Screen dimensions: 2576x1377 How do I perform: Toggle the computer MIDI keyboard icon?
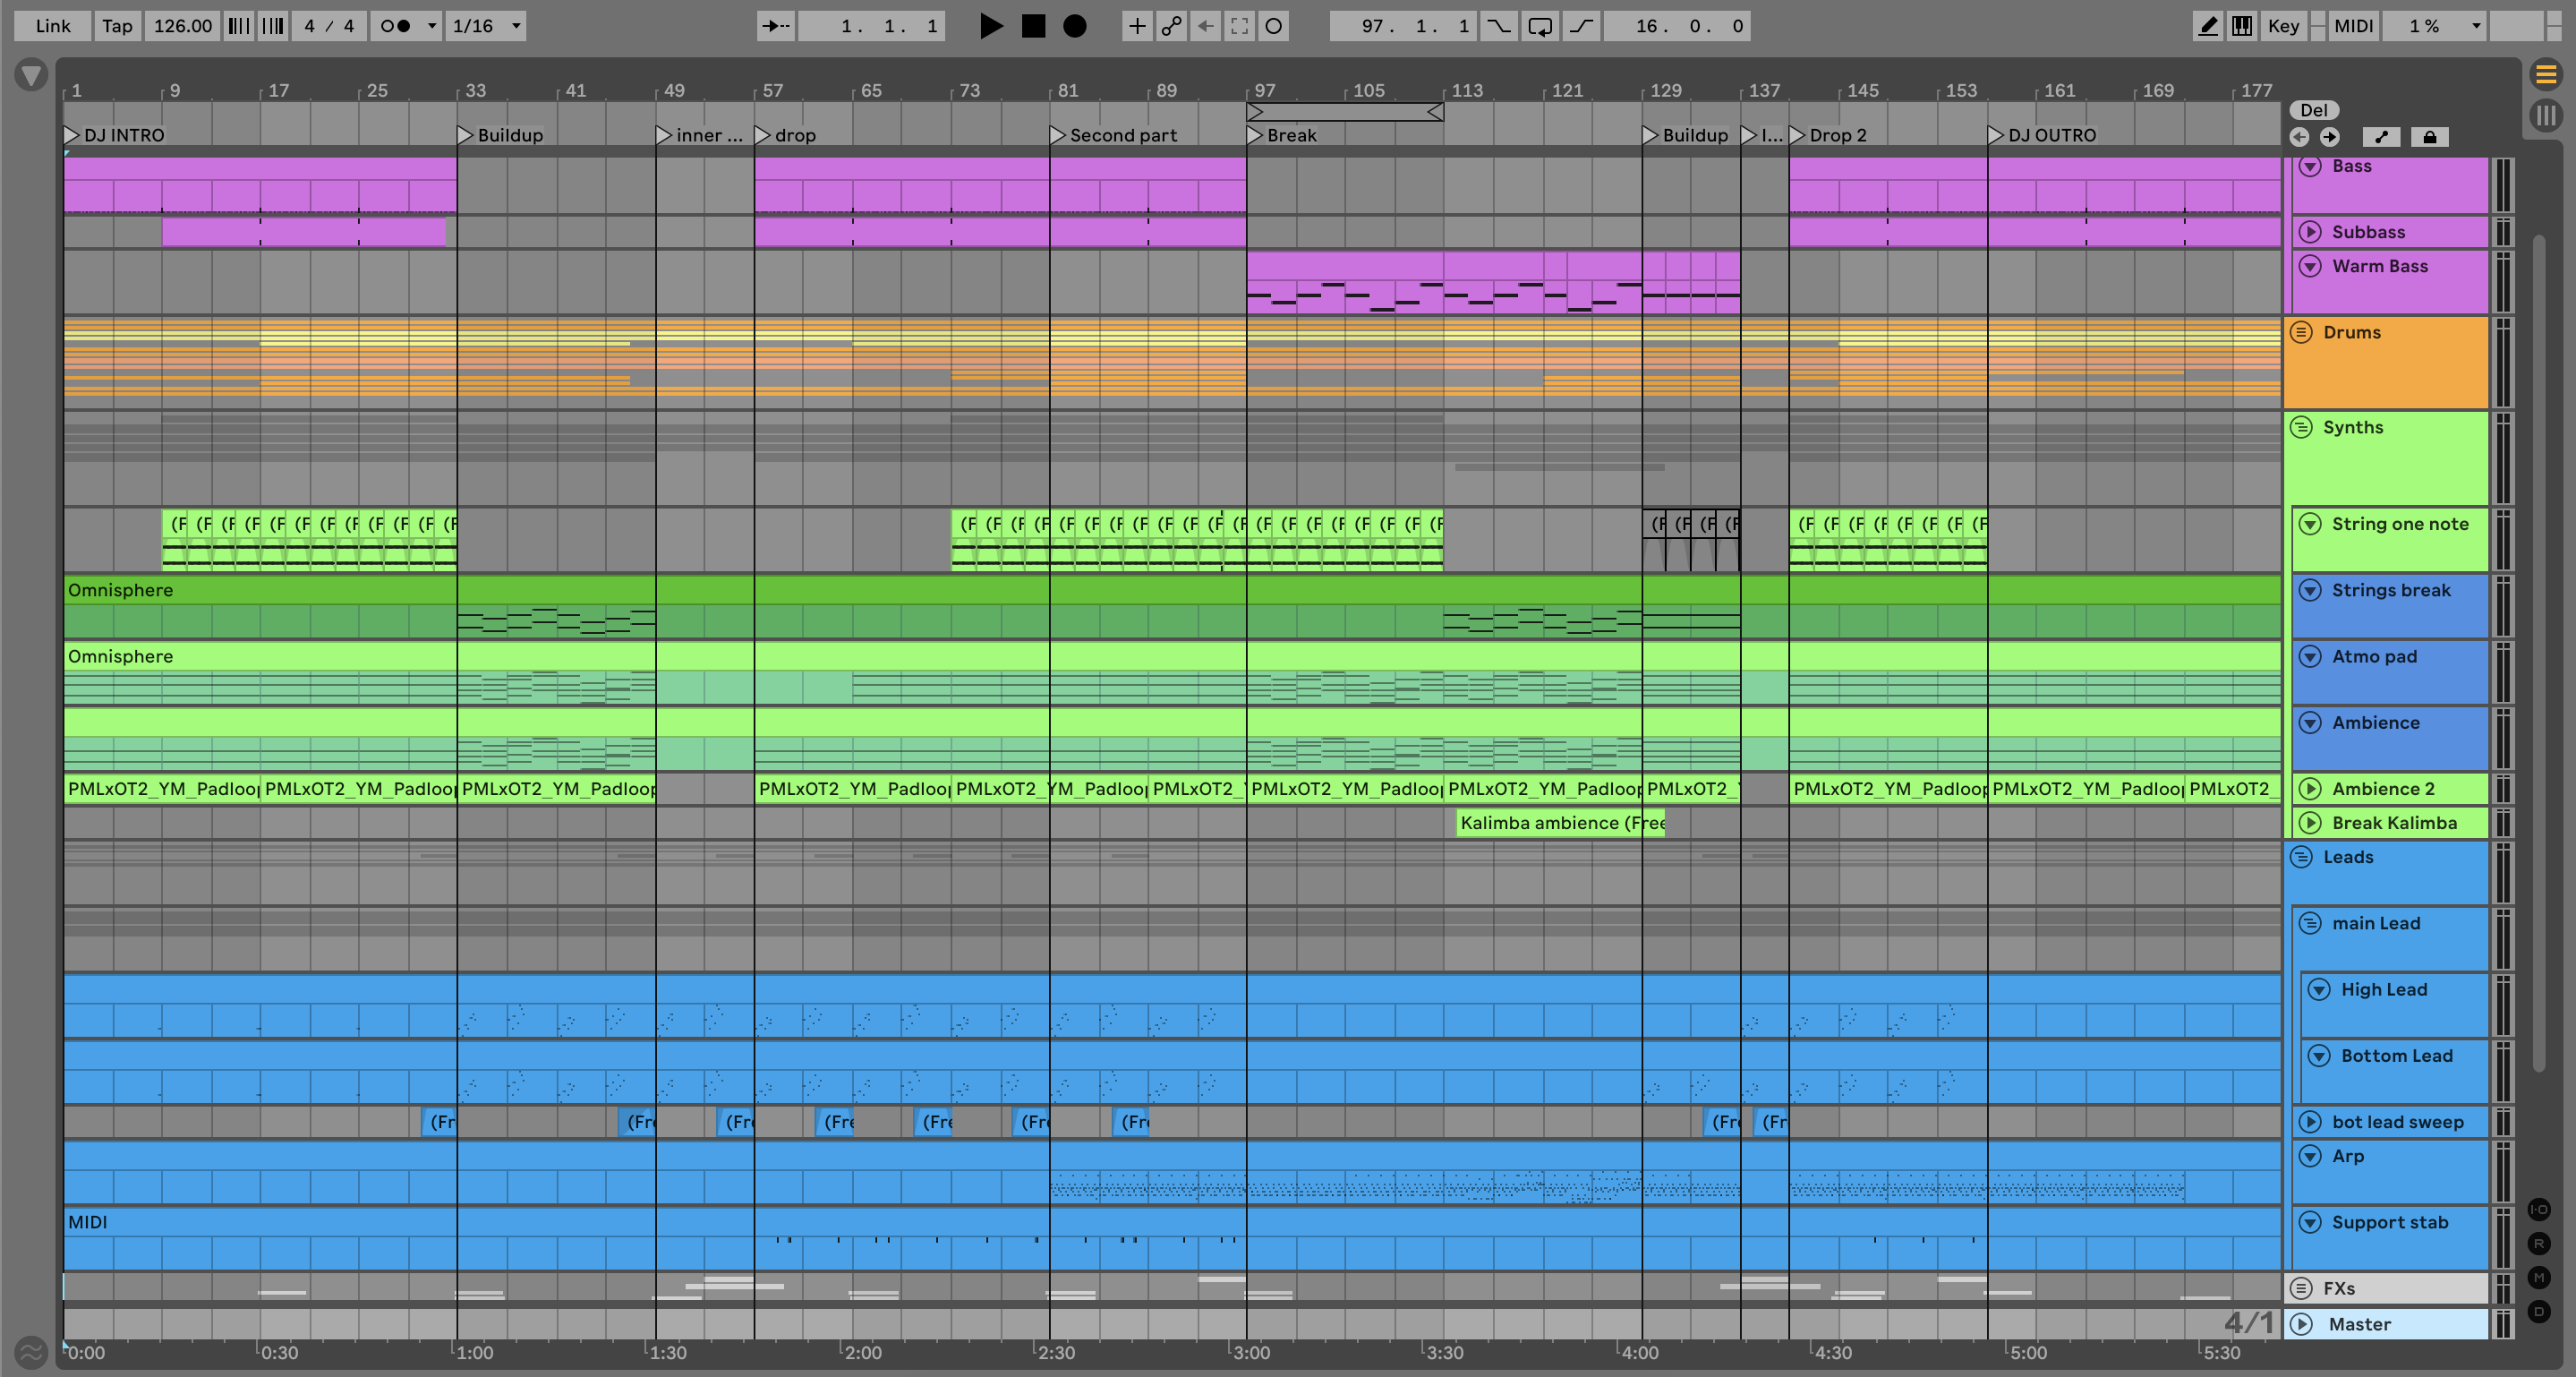tap(2242, 26)
